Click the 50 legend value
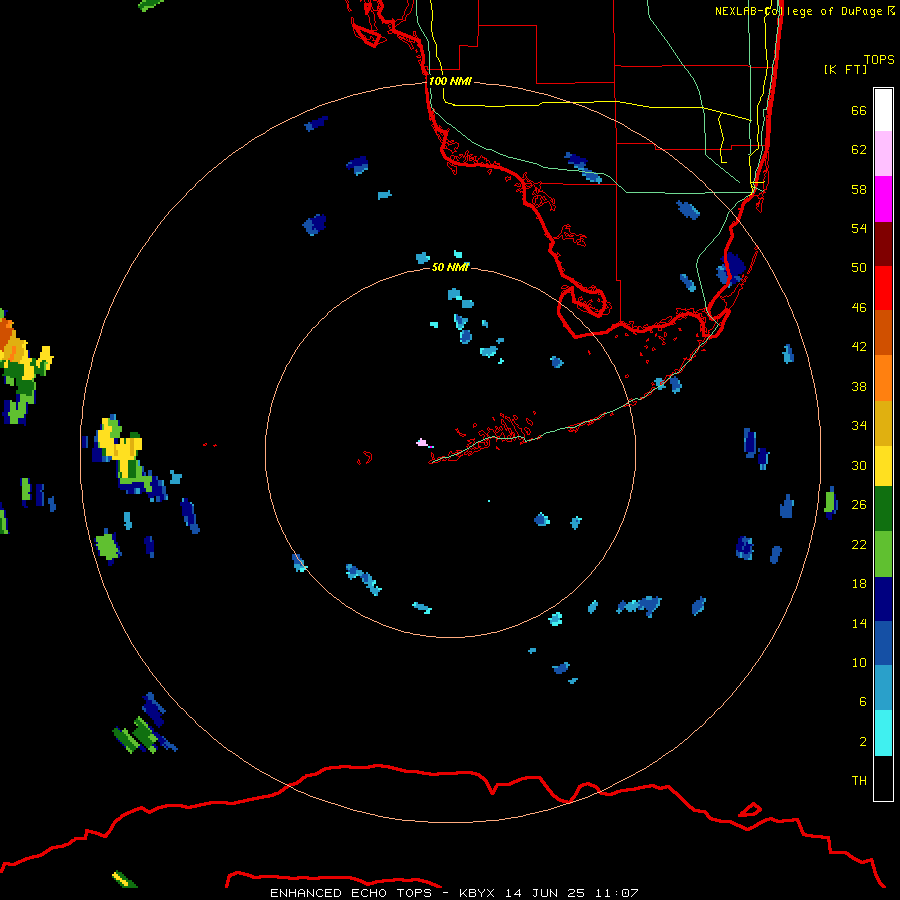This screenshot has width=900, height=900. [859, 268]
